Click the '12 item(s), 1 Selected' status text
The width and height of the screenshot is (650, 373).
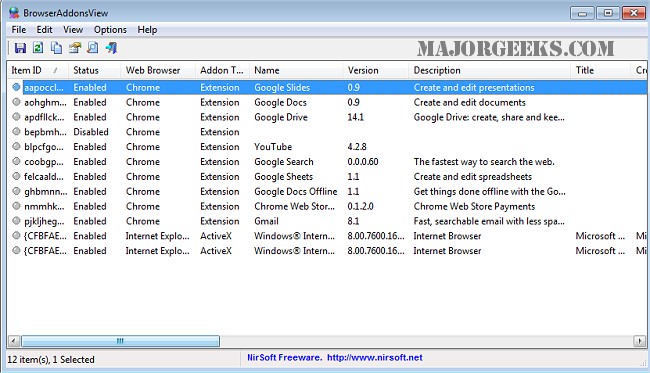51,359
